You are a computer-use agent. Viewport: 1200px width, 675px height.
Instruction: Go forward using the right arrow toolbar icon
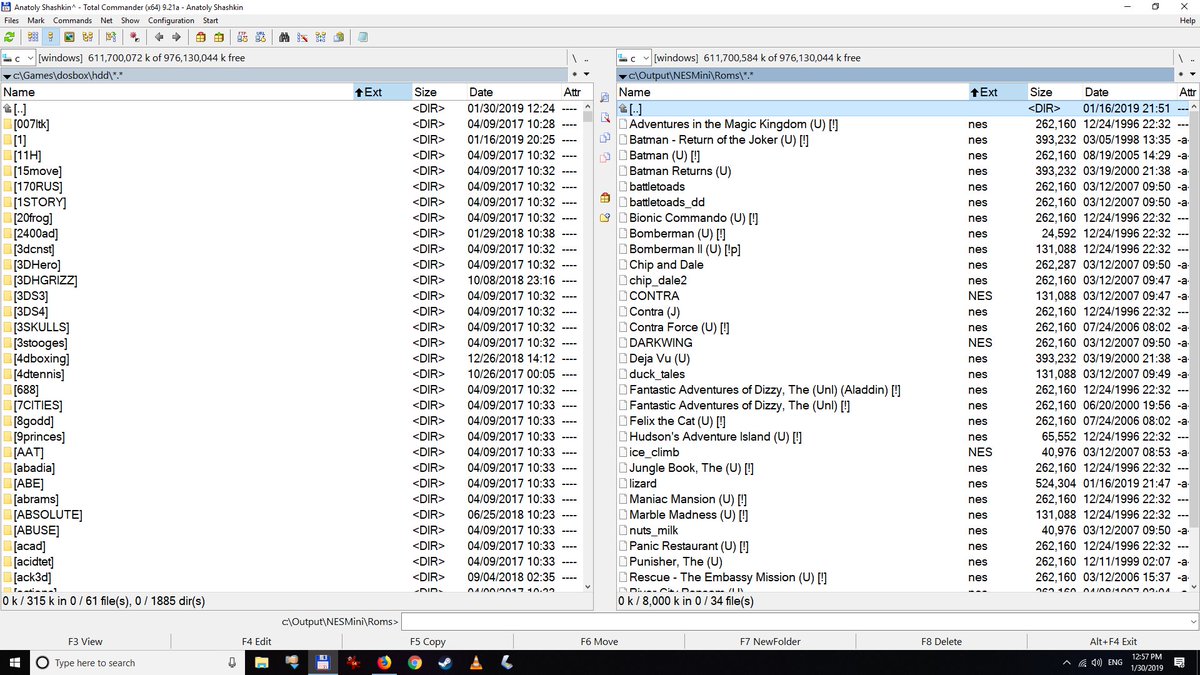coord(176,37)
